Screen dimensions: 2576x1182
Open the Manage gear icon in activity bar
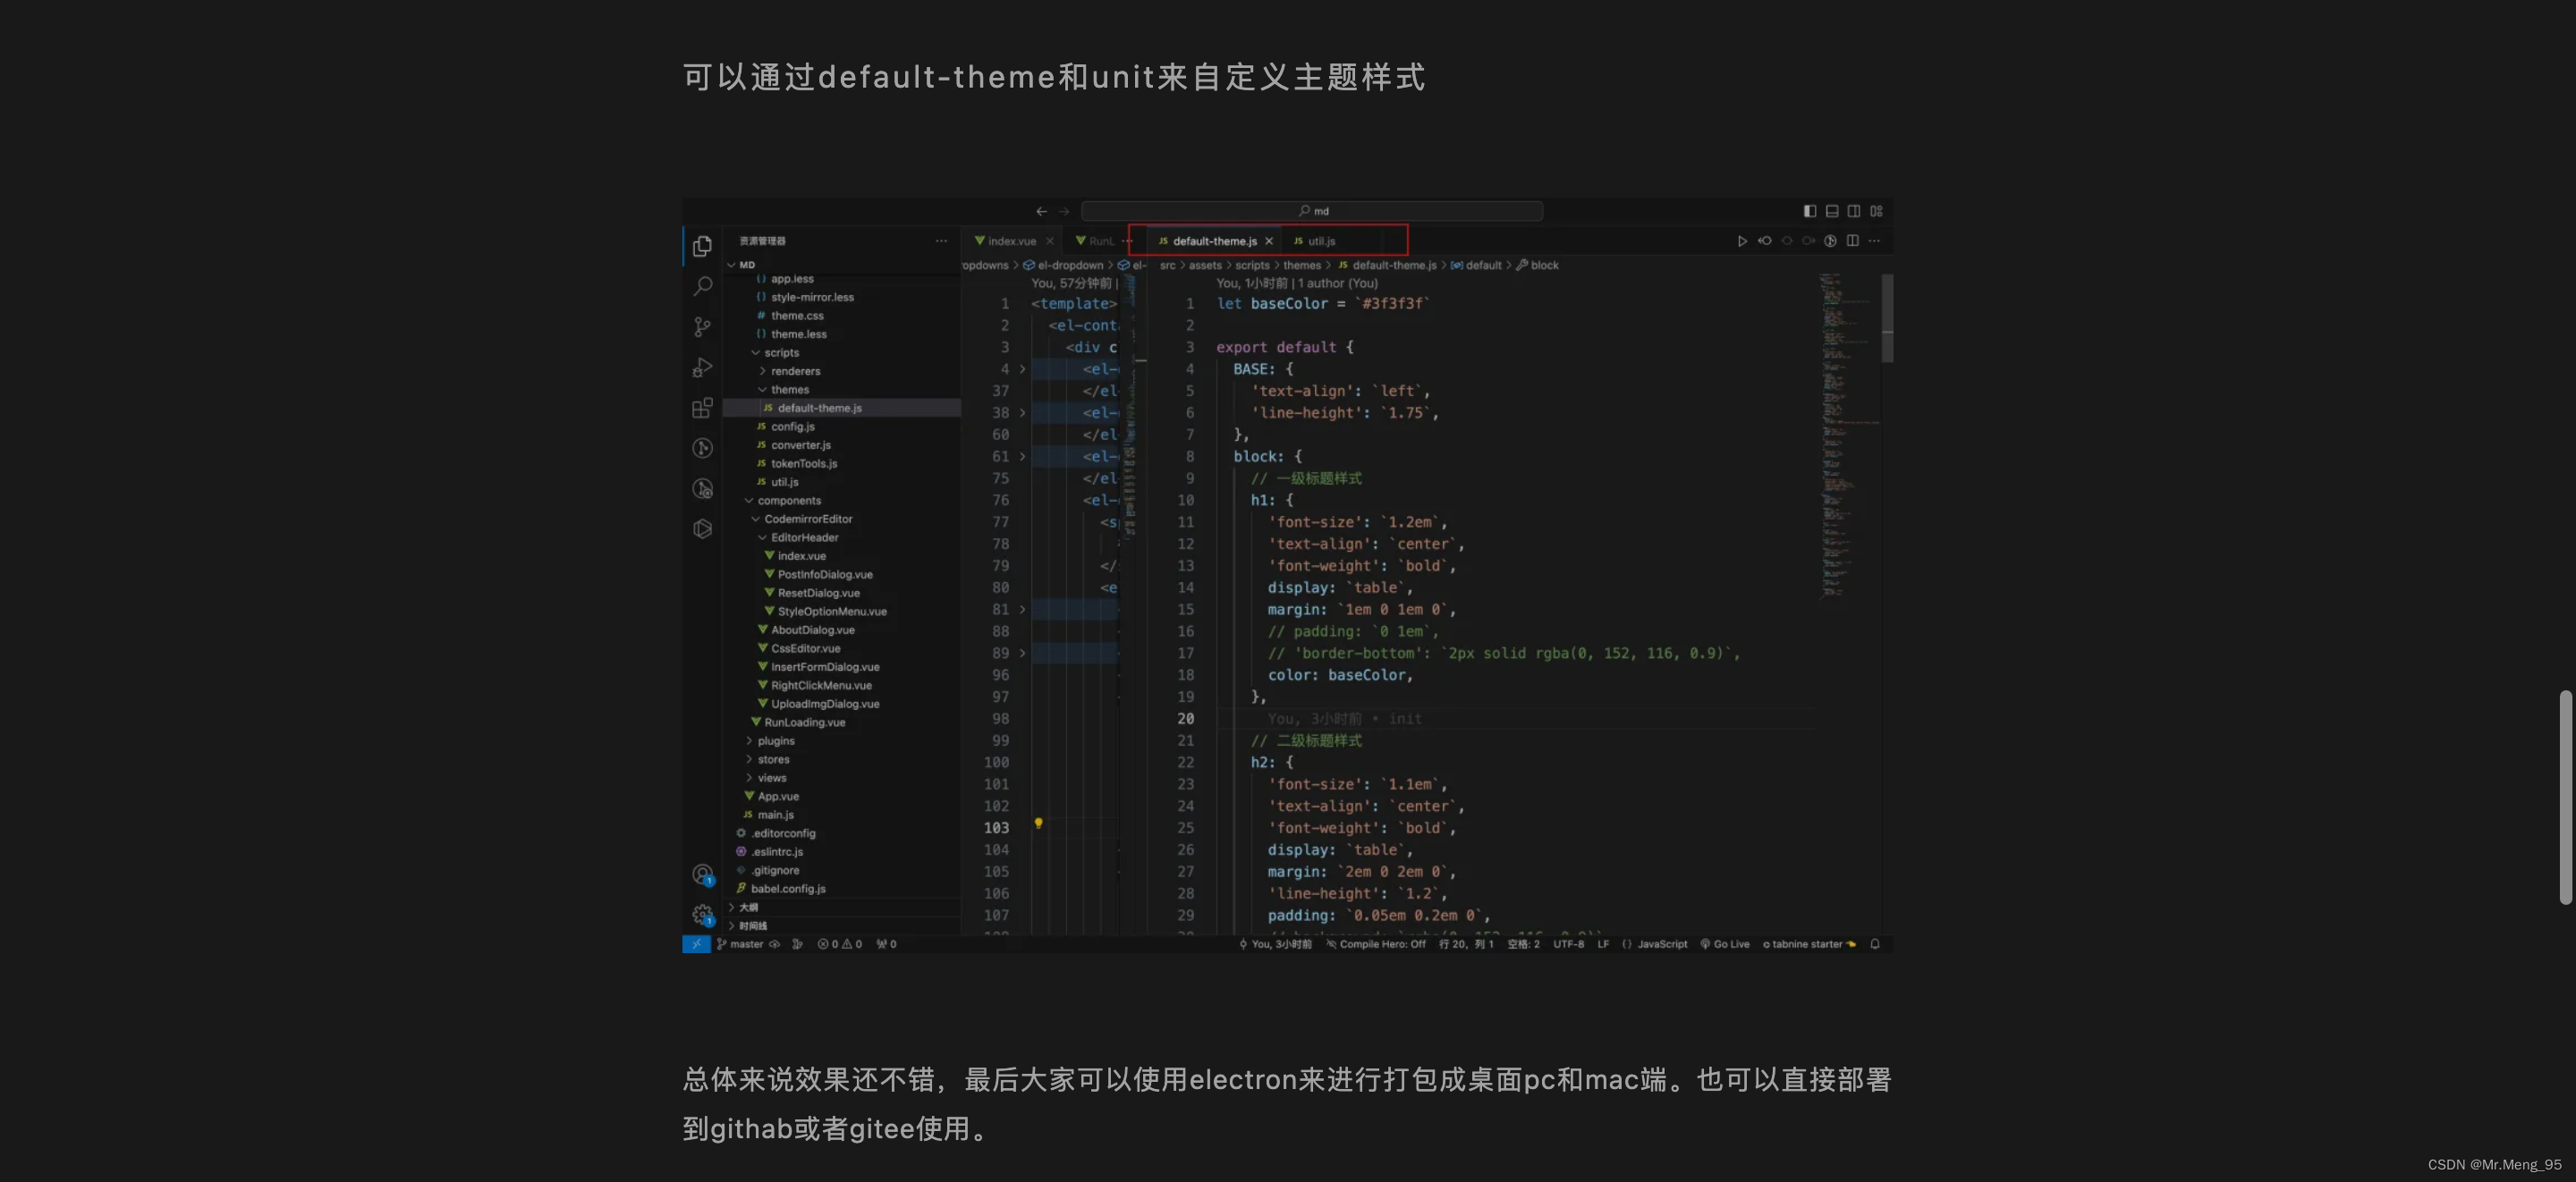(x=702, y=915)
